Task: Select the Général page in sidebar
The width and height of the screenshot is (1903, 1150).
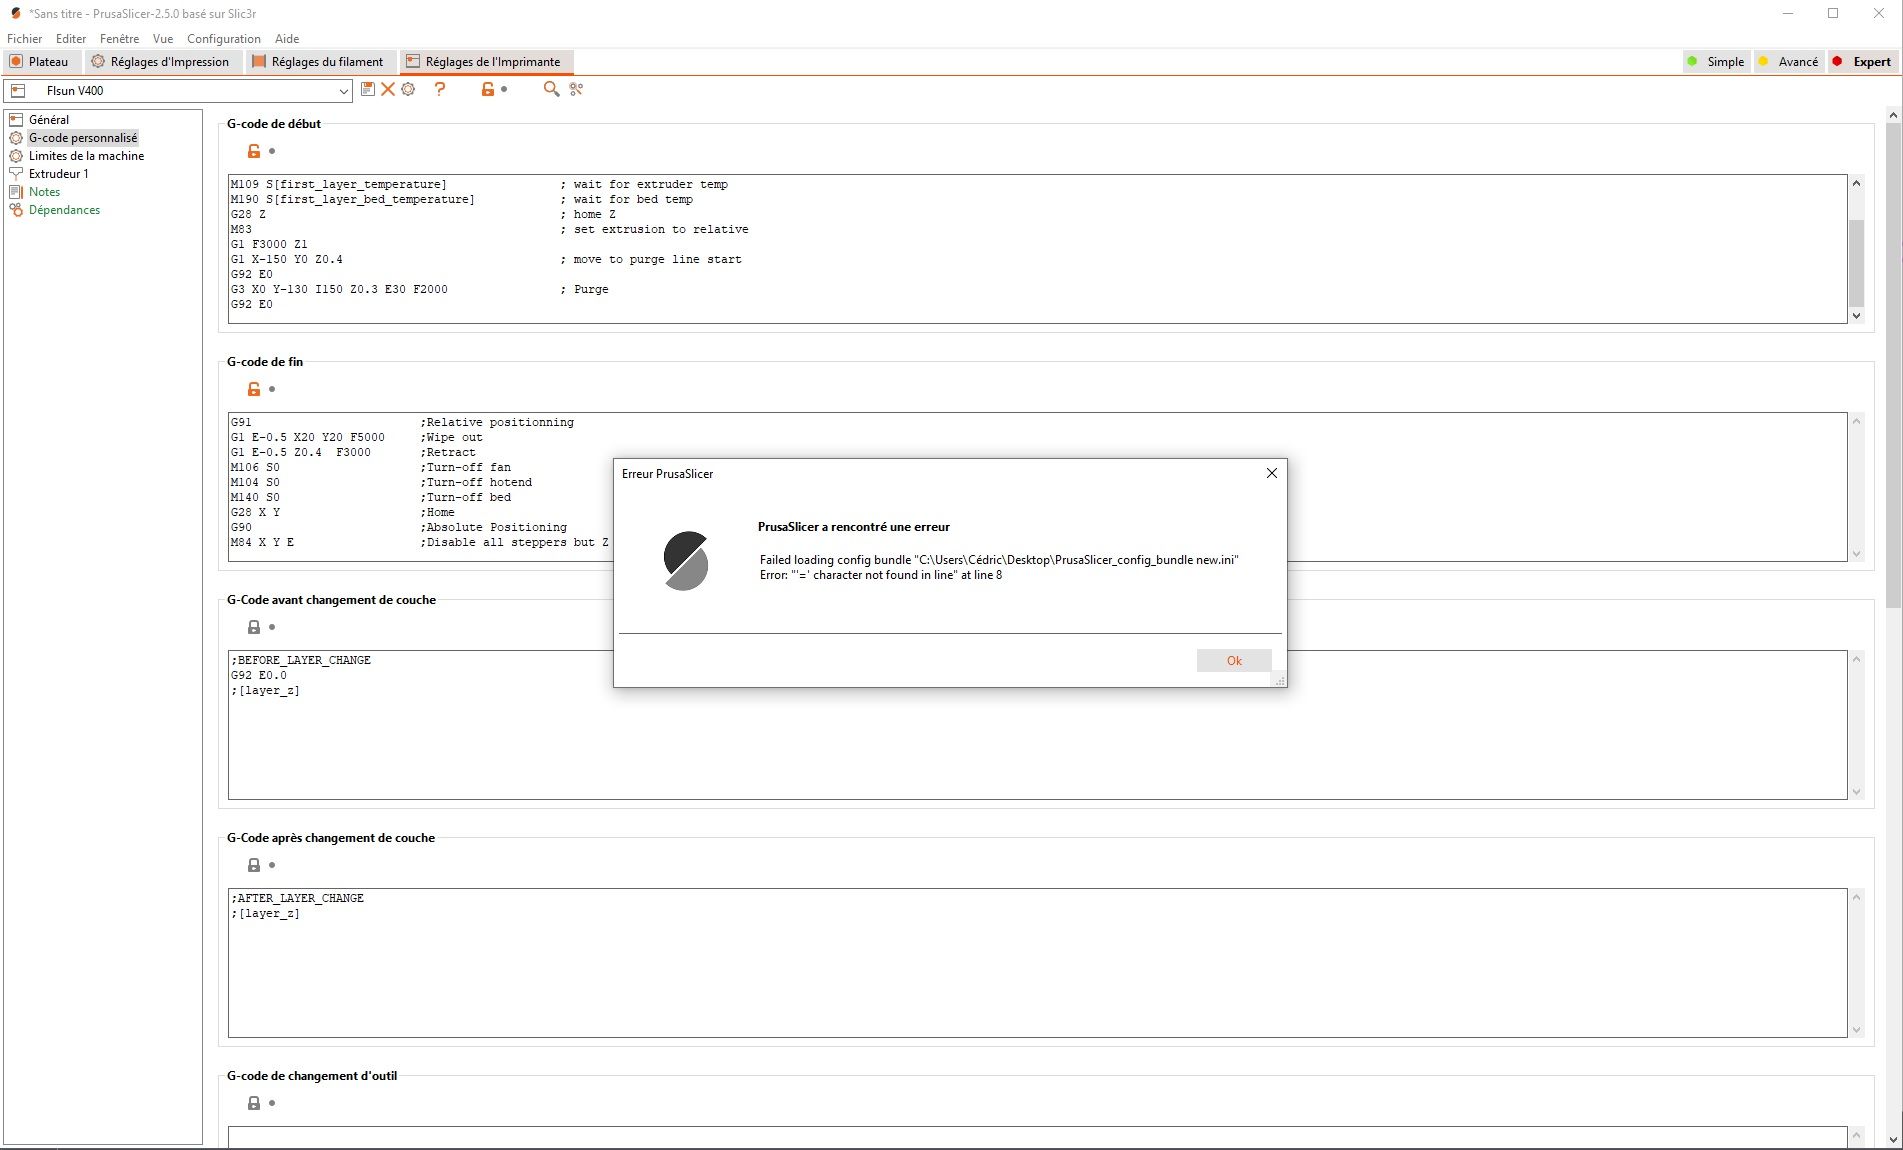Action: [x=49, y=120]
